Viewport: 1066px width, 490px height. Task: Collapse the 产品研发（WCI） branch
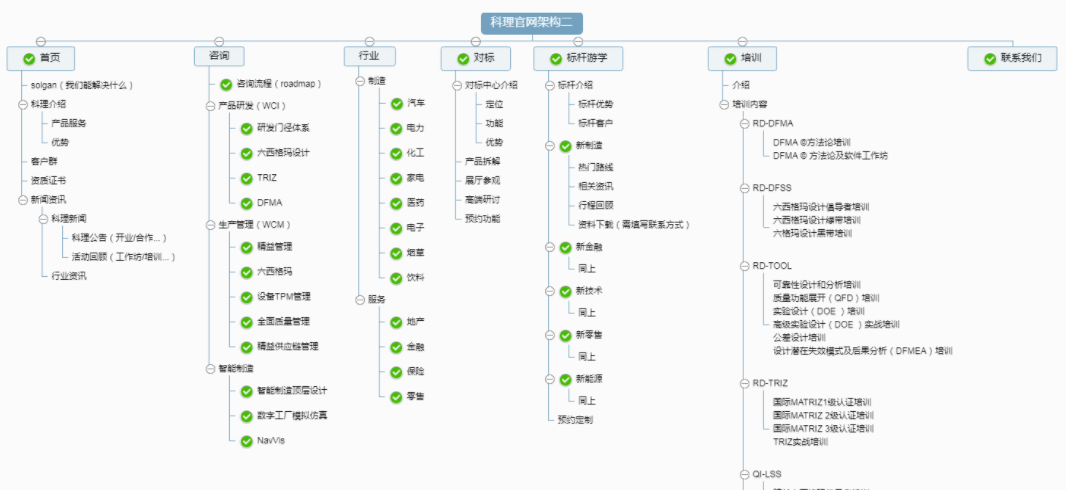[x=211, y=105]
